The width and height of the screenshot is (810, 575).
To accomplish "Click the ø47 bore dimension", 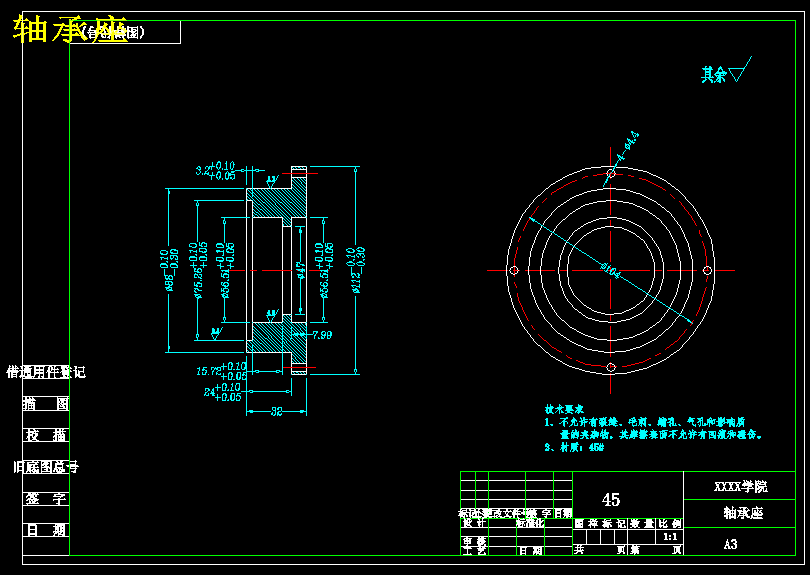I will pos(301,270).
